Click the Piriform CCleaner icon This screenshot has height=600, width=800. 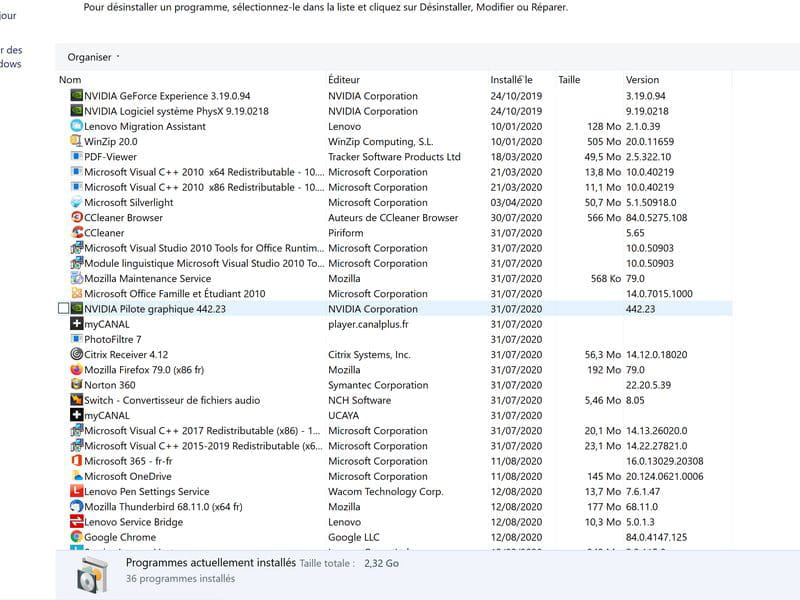tap(77, 233)
